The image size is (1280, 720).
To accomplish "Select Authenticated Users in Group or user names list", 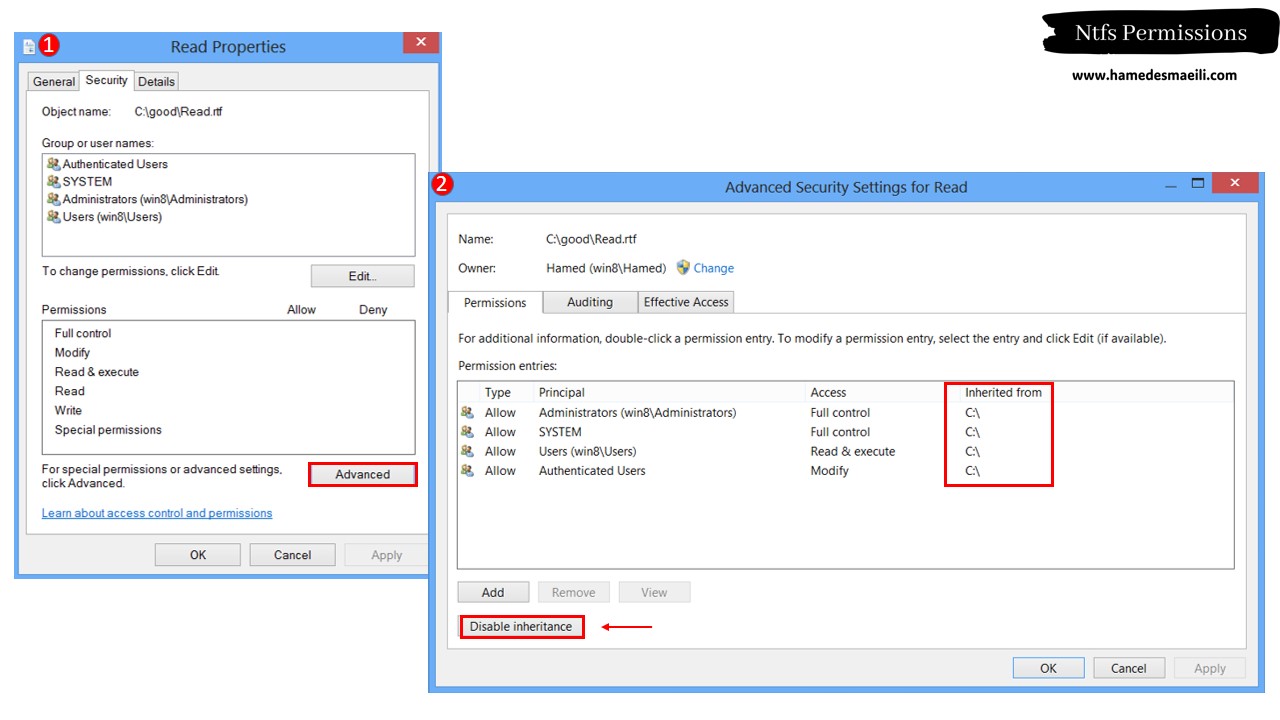I will point(115,164).
